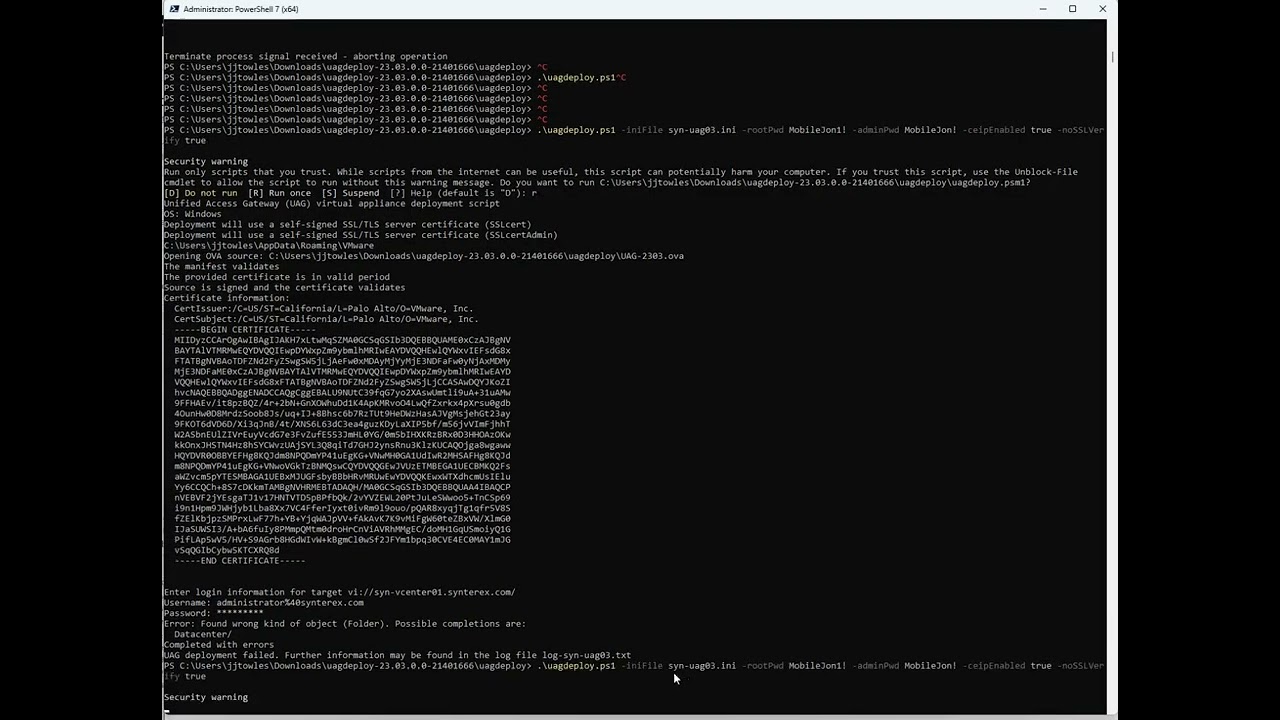Click the 'Completed with errors' line
This screenshot has height=720, width=1280.
coord(219,644)
